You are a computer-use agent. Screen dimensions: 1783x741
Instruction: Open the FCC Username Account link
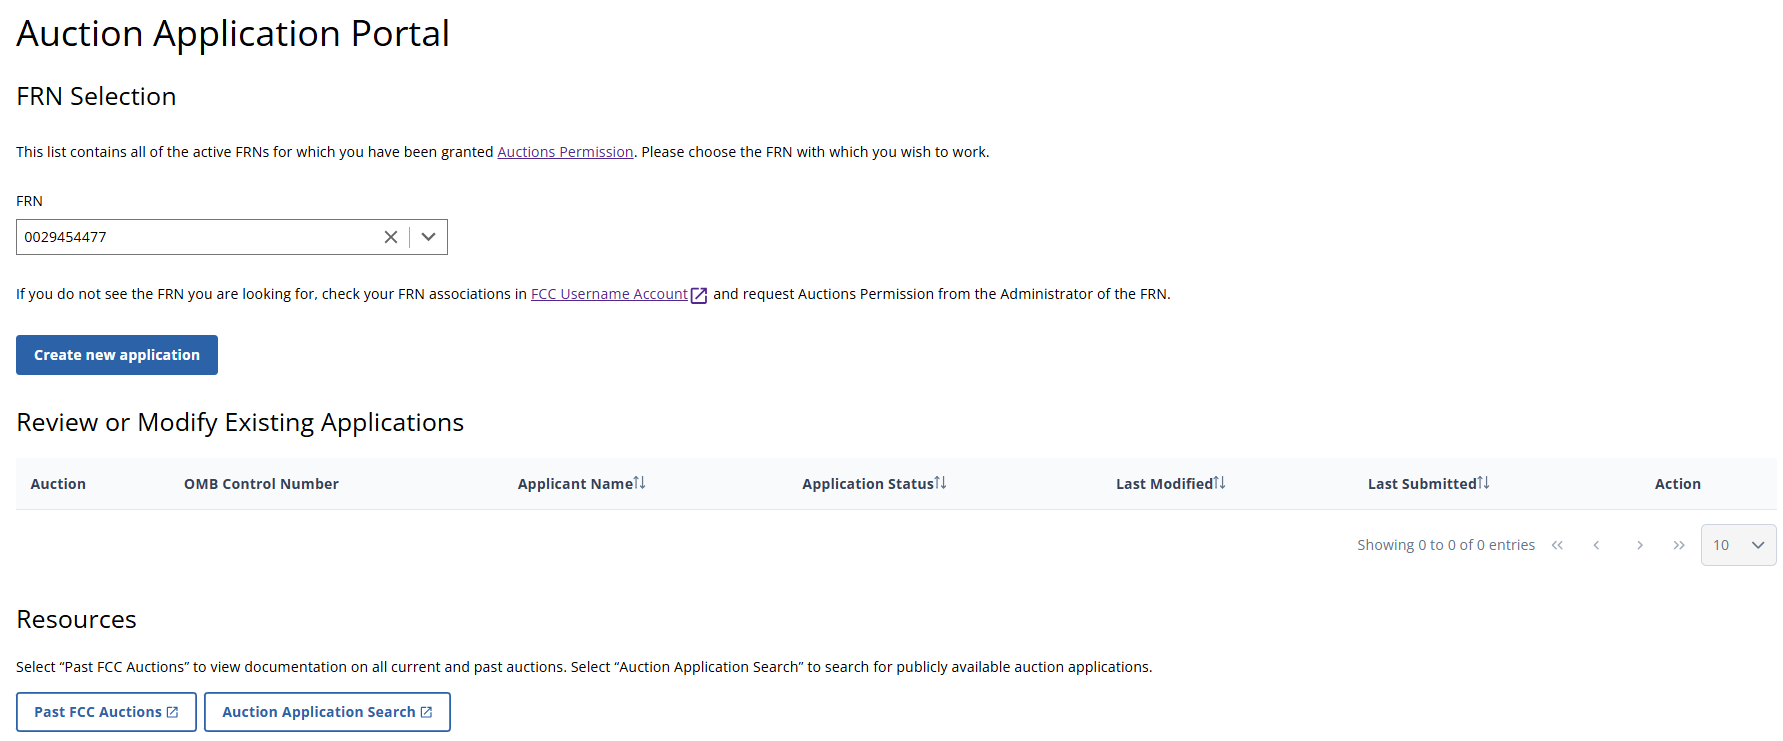(x=608, y=294)
